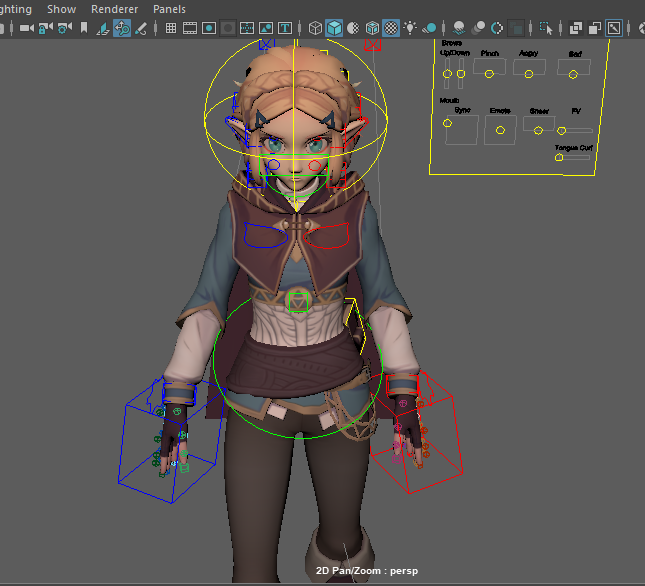Click the Use Default Material icon
The height and width of the screenshot is (586, 645).
(x=353, y=28)
